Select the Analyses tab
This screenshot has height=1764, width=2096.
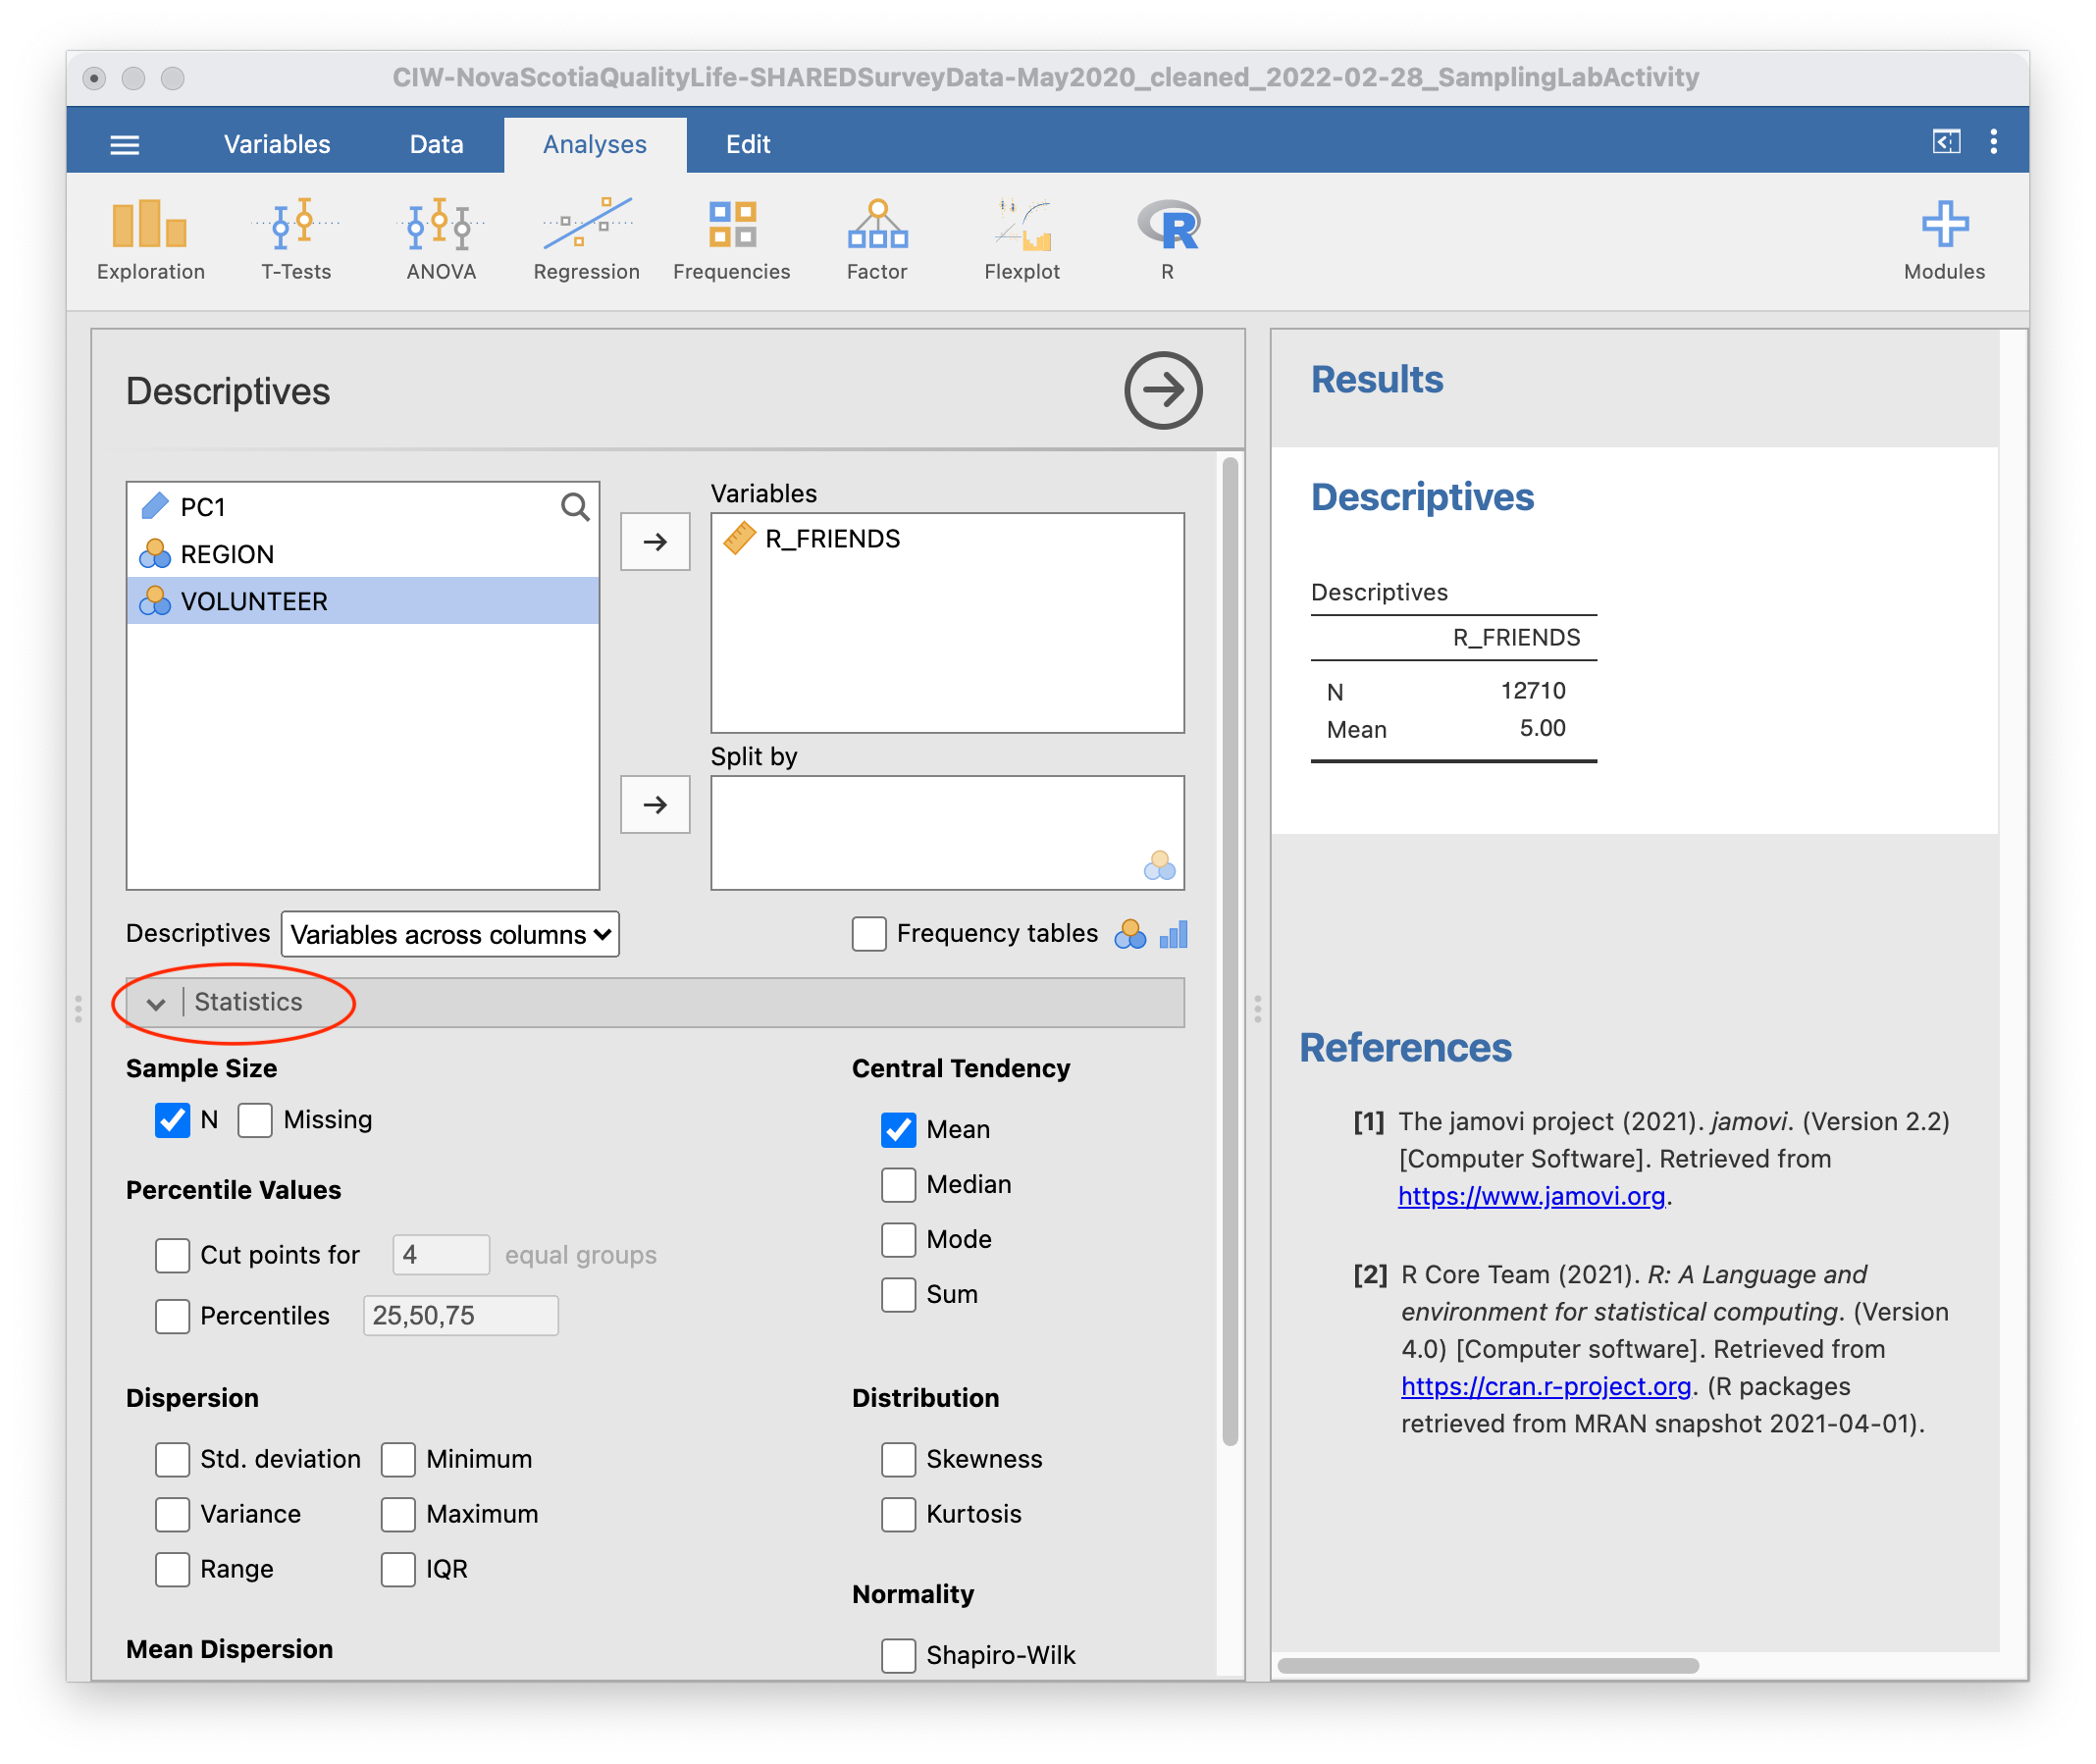tap(595, 145)
